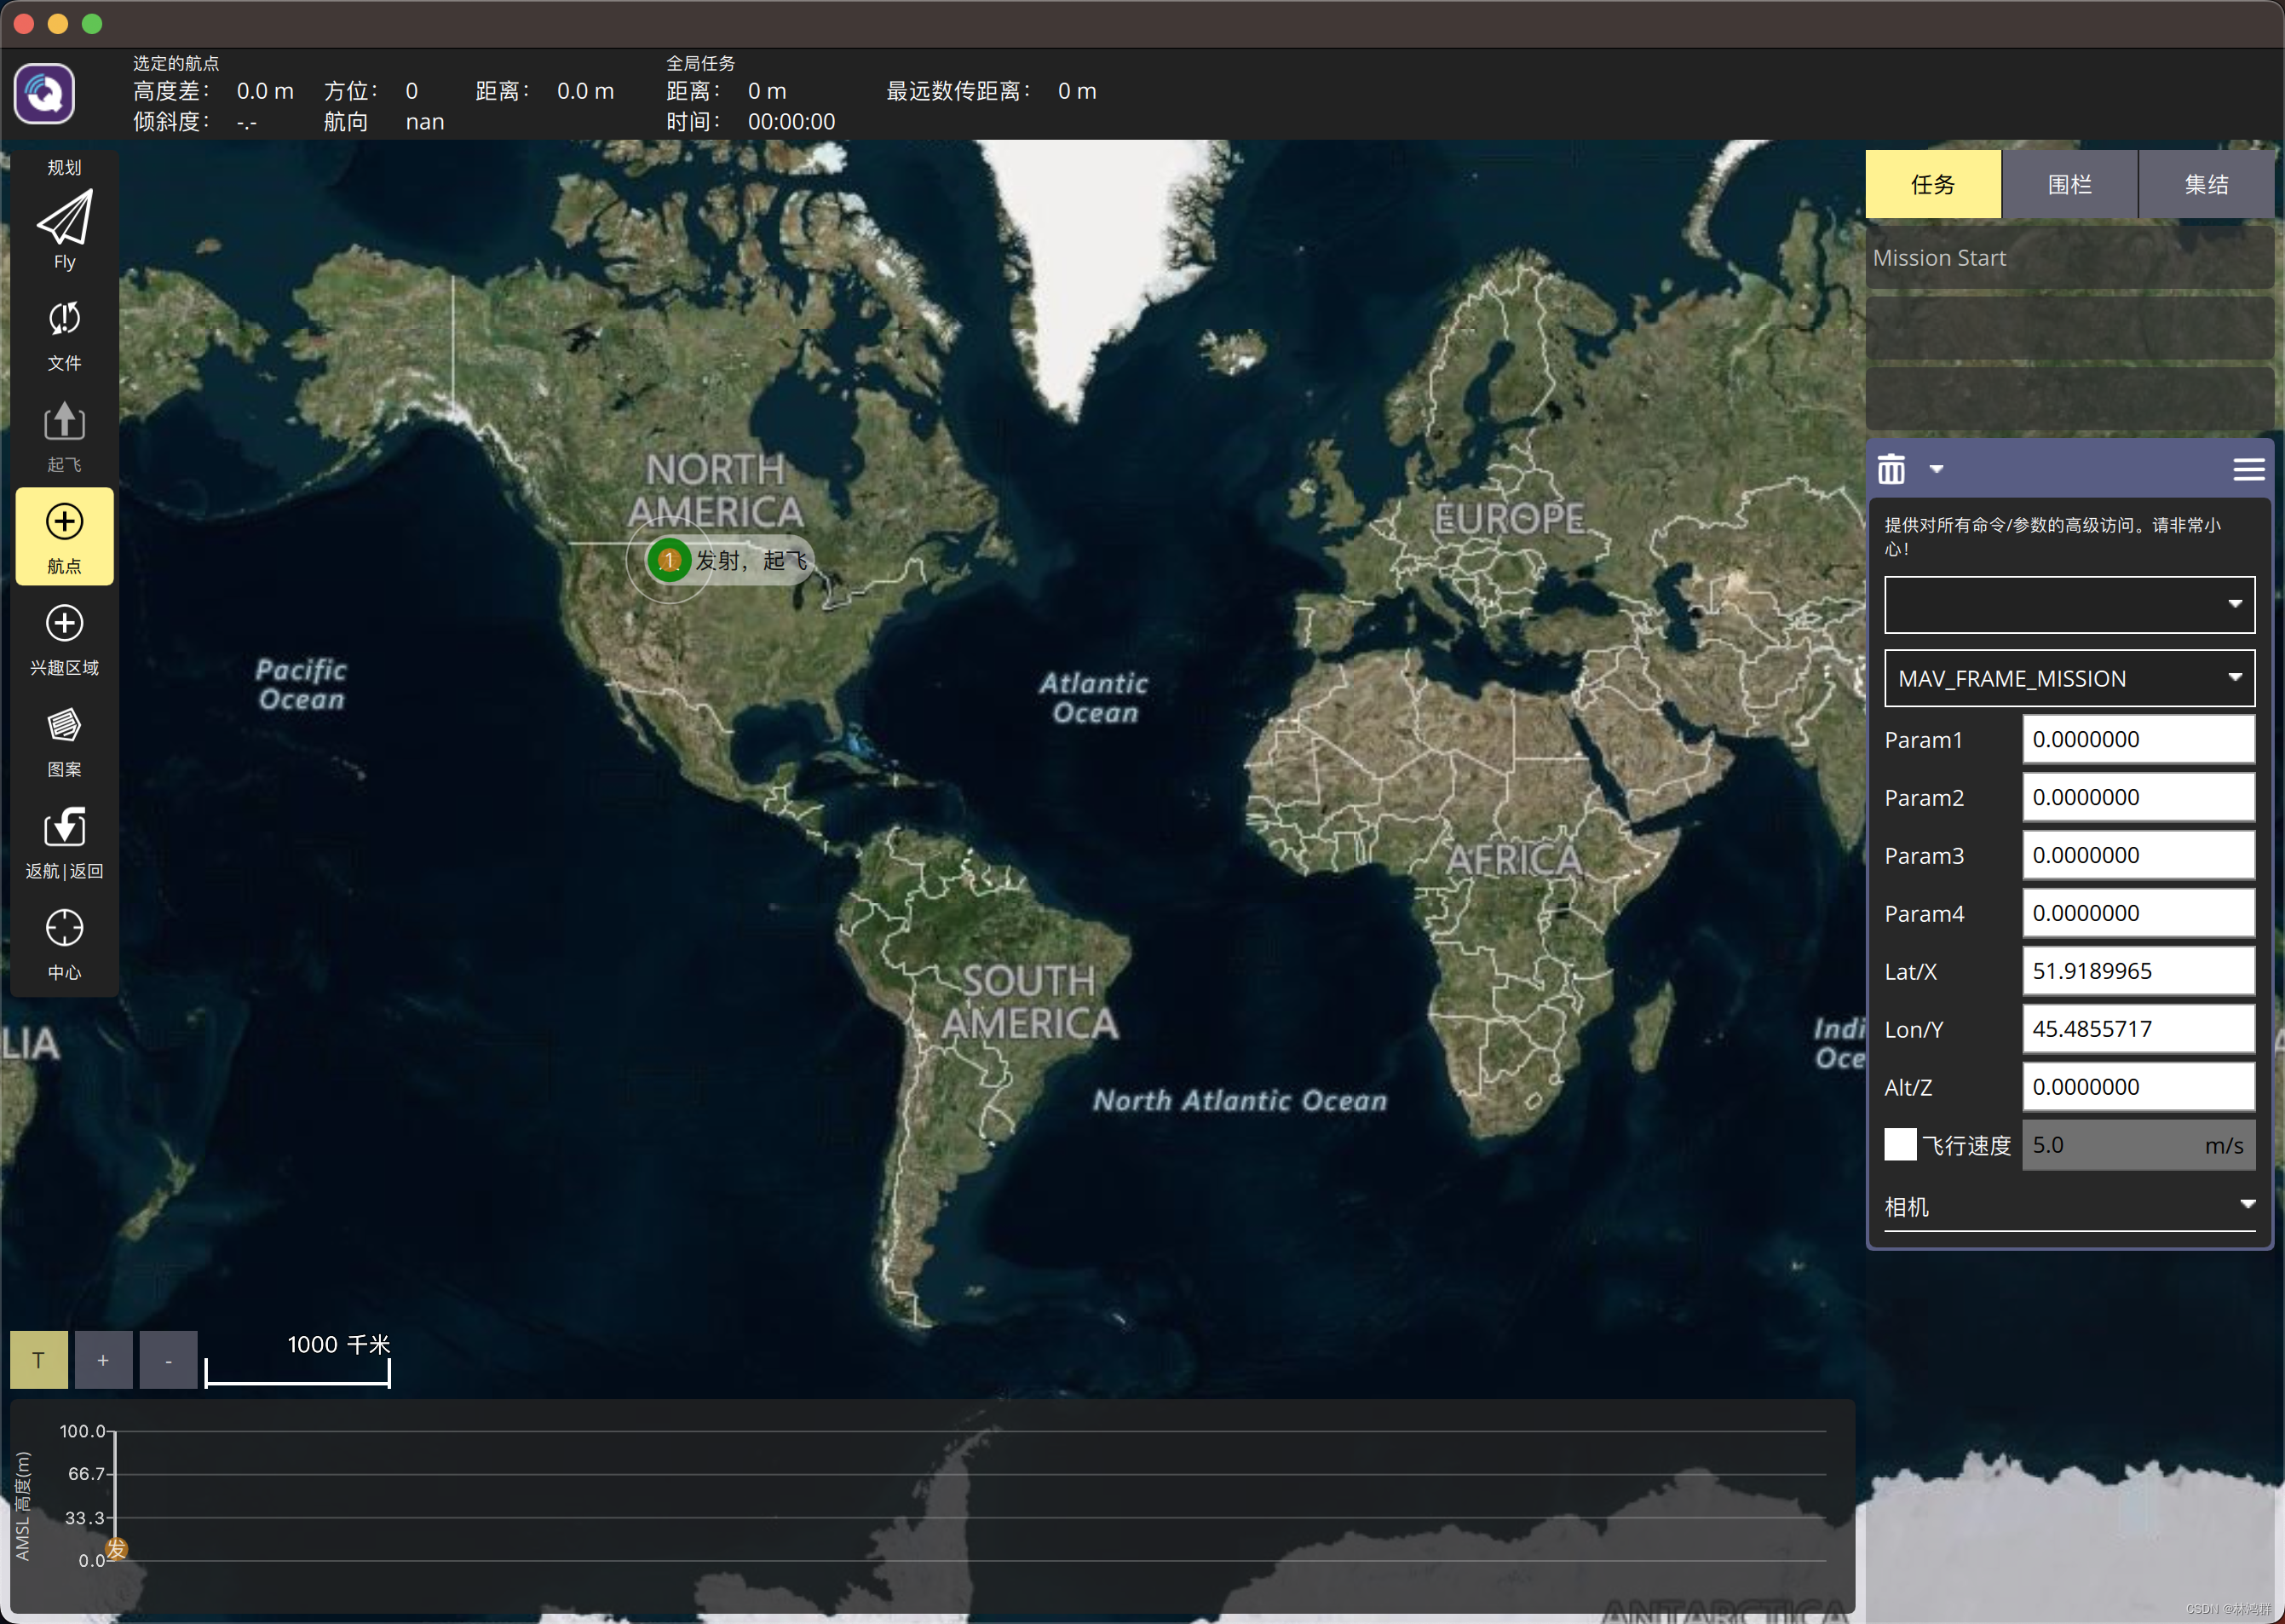Switch to the 任务 mission tab

click(x=1932, y=184)
